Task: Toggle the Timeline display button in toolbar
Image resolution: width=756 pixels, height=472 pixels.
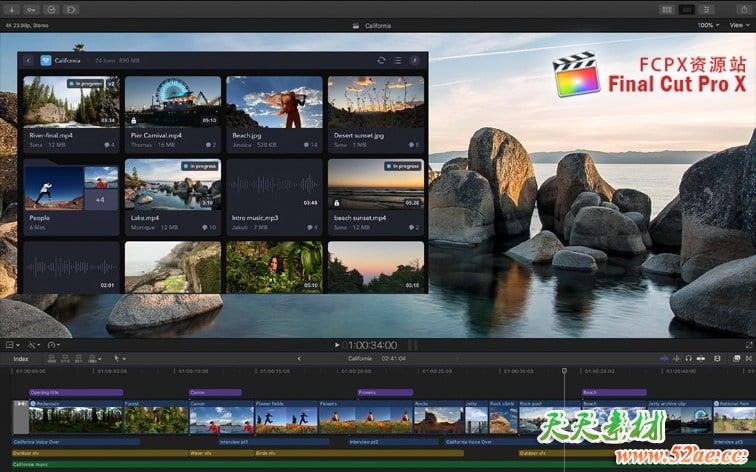Action: (687, 10)
